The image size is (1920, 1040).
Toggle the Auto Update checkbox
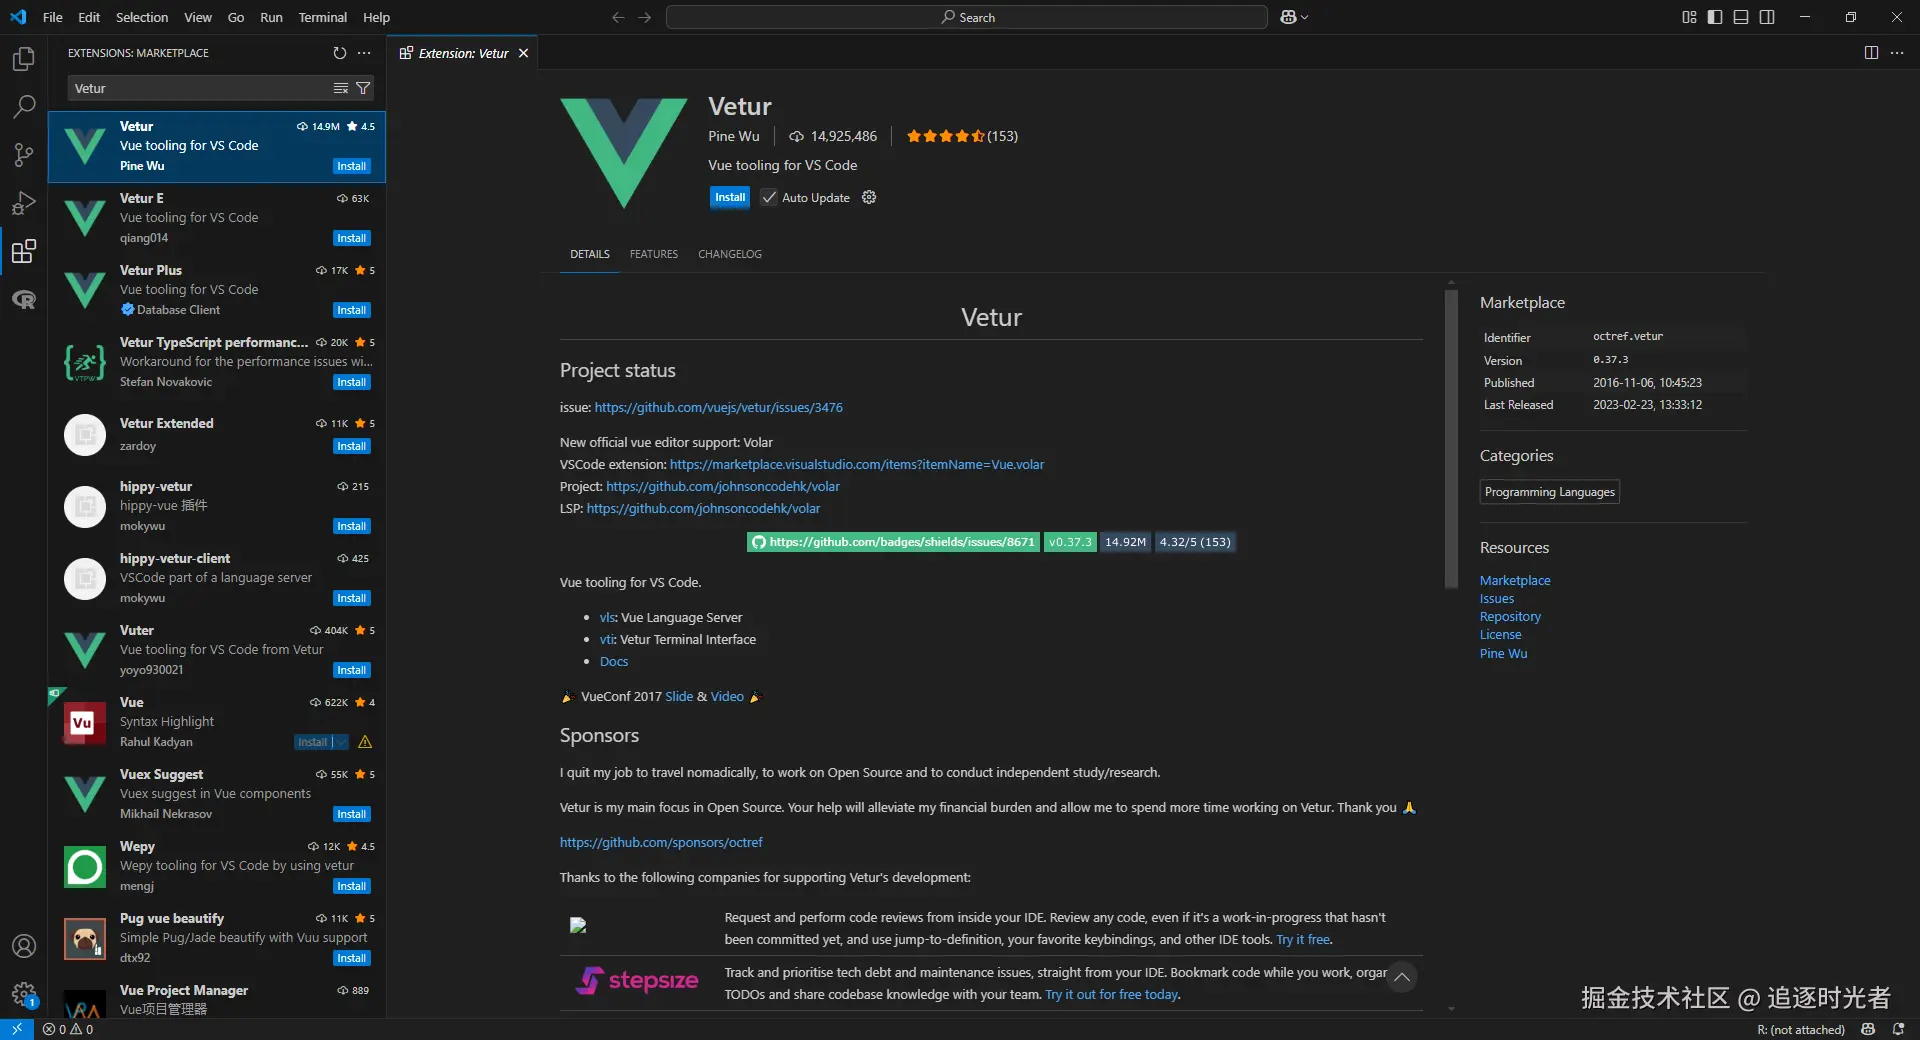pos(769,198)
